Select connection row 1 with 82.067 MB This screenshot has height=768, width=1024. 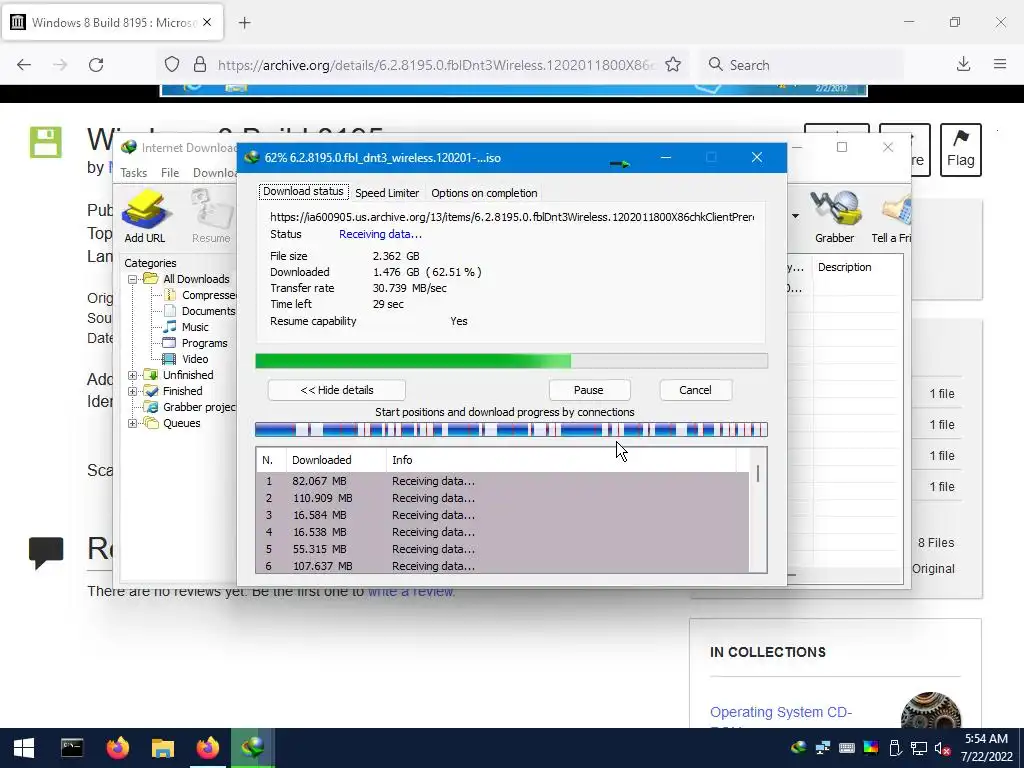[x=503, y=481]
